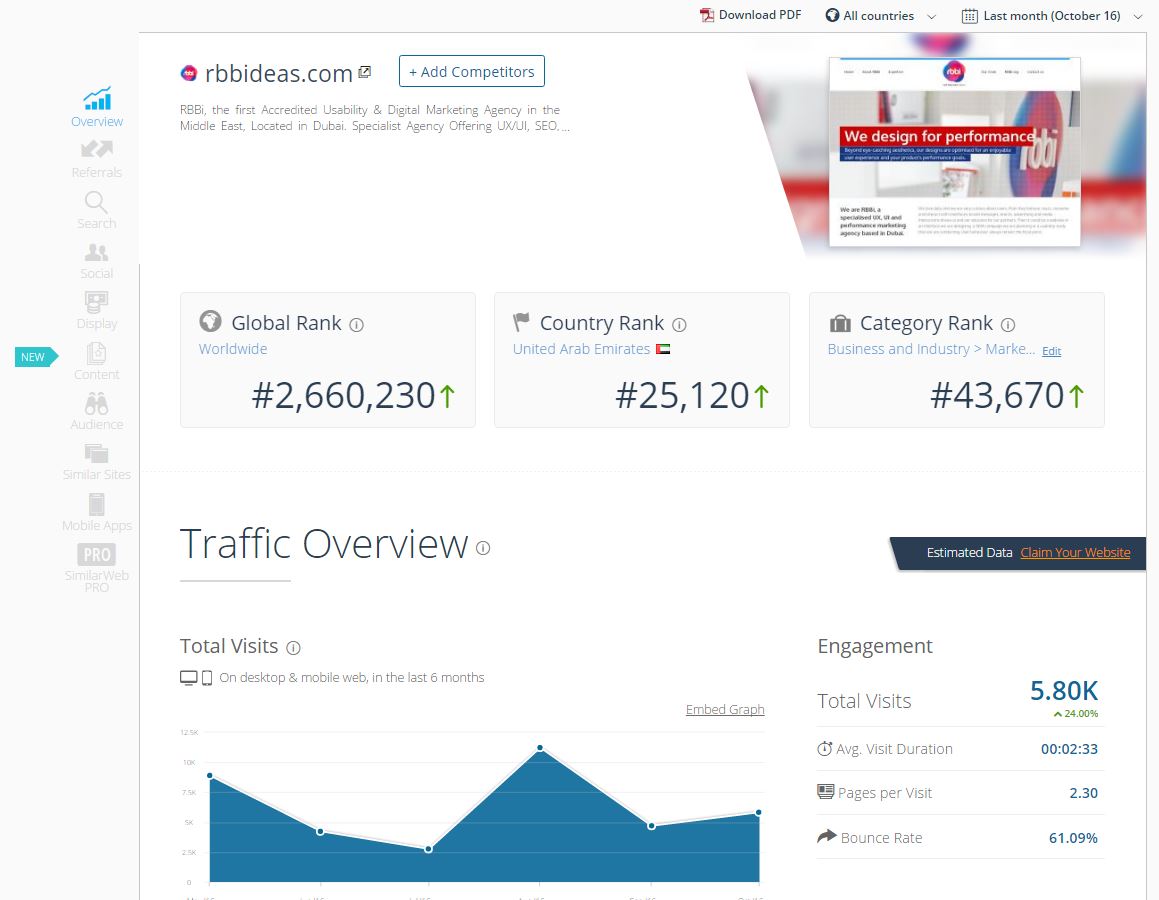
Task: Click the Embed Graph link
Action: 725,709
